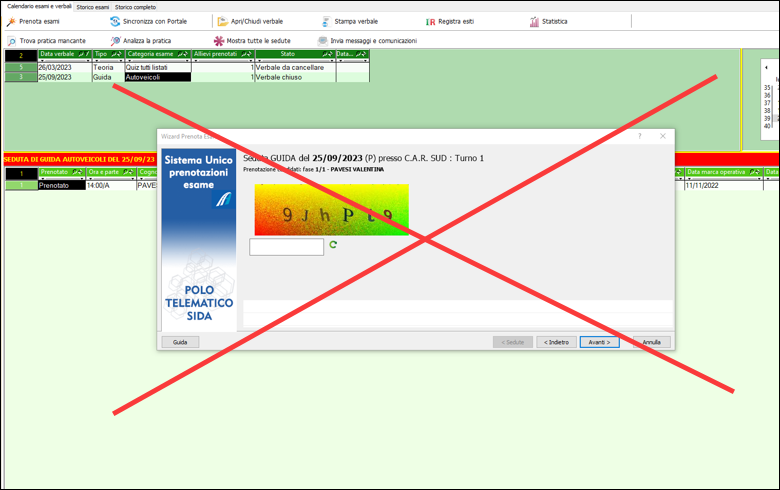Switch to the Storico esami tab
780x490 pixels.
click(95, 7)
